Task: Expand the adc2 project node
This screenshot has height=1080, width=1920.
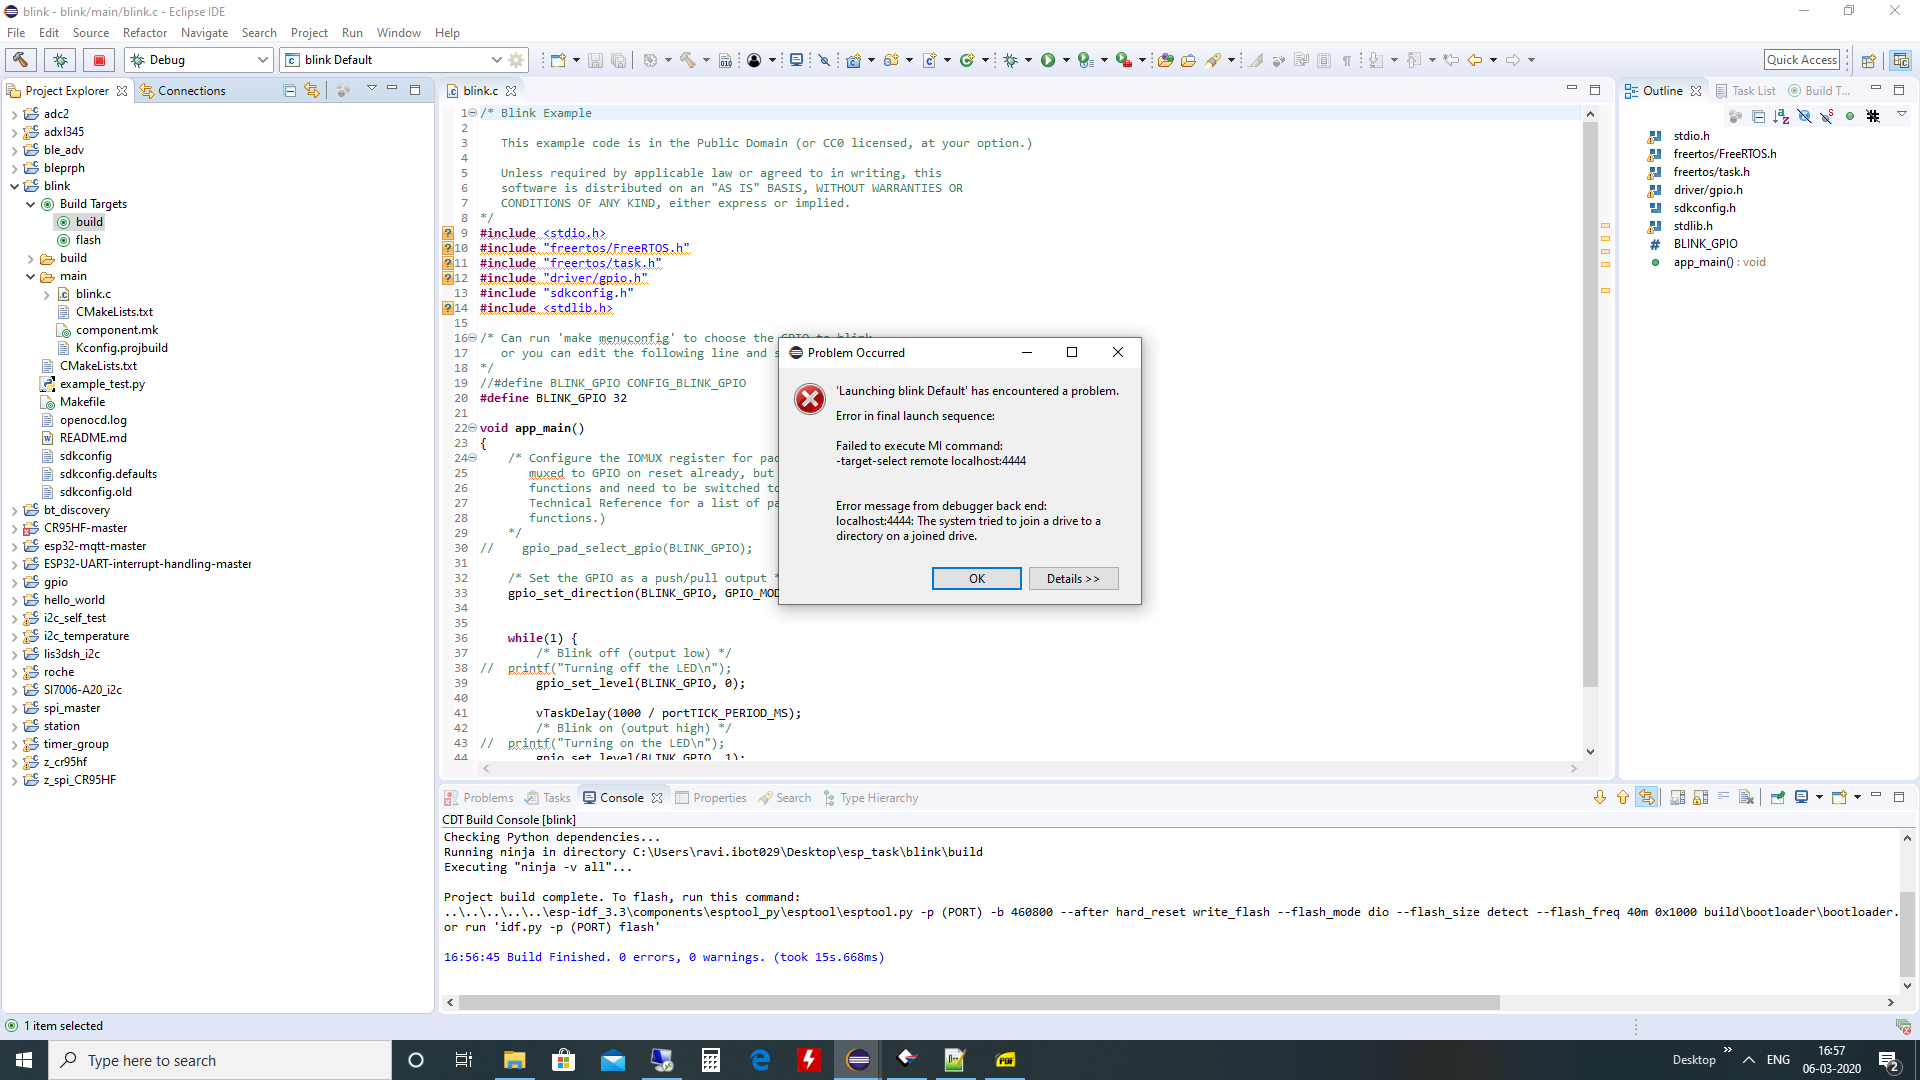Action: (15, 114)
